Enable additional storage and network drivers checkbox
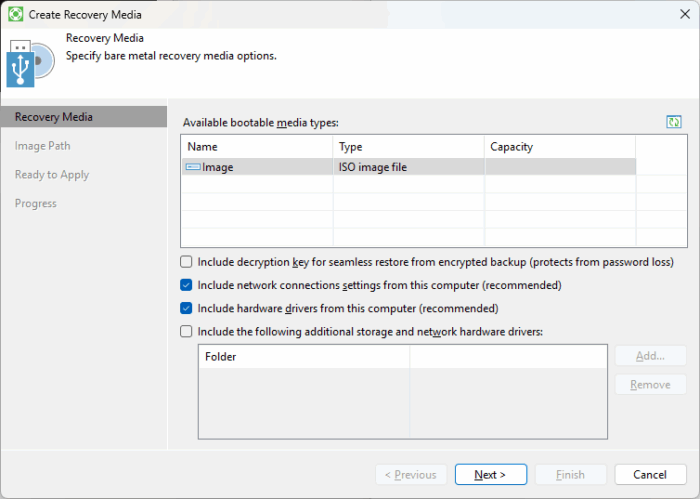Image resolution: width=700 pixels, height=499 pixels. (186, 331)
